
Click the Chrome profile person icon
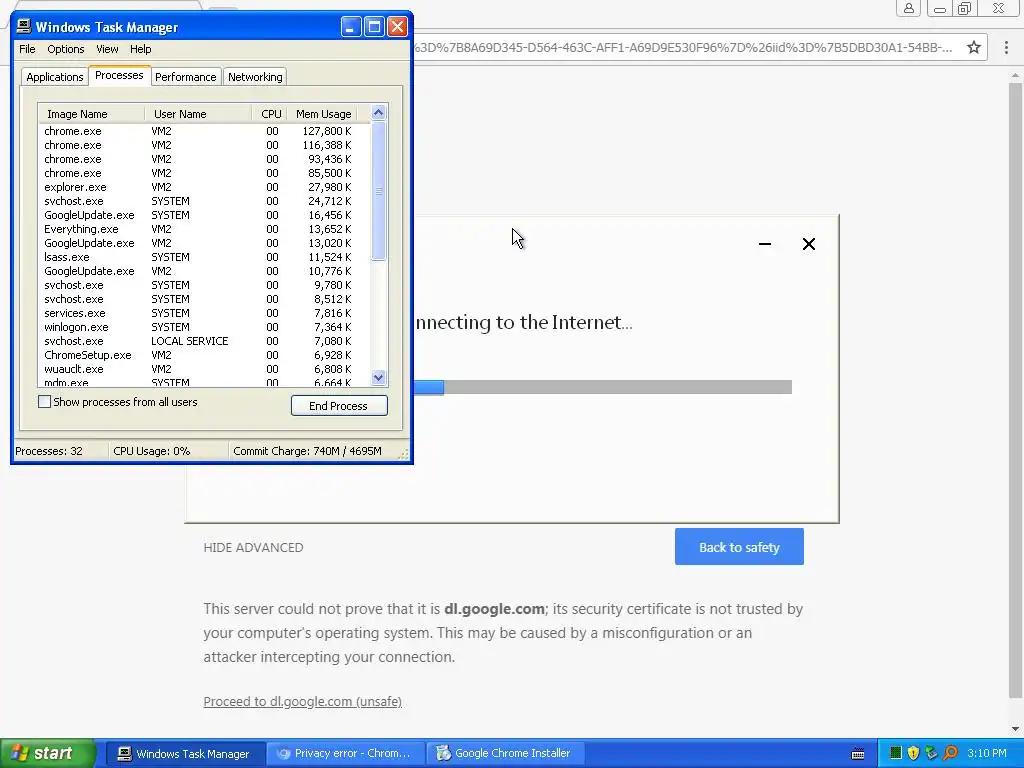(x=908, y=8)
